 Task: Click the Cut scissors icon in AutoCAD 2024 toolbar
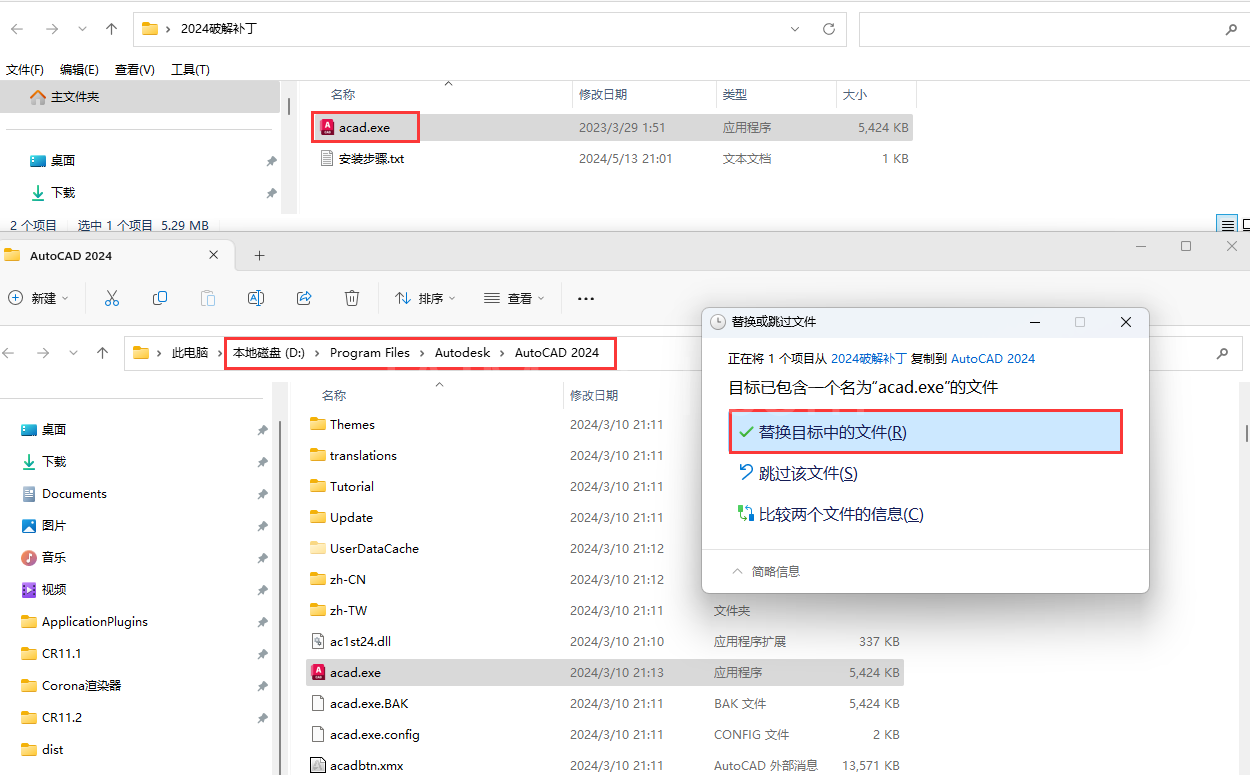pyautogui.click(x=111, y=298)
